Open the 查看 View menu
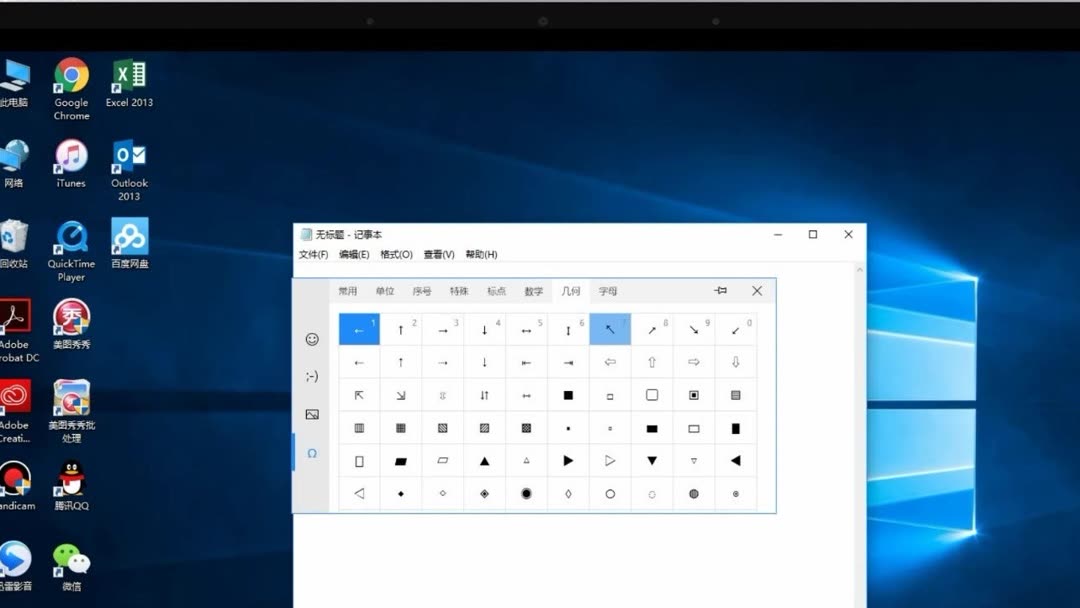Viewport: 1080px width, 608px height. pyautogui.click(x=438, y=254)
